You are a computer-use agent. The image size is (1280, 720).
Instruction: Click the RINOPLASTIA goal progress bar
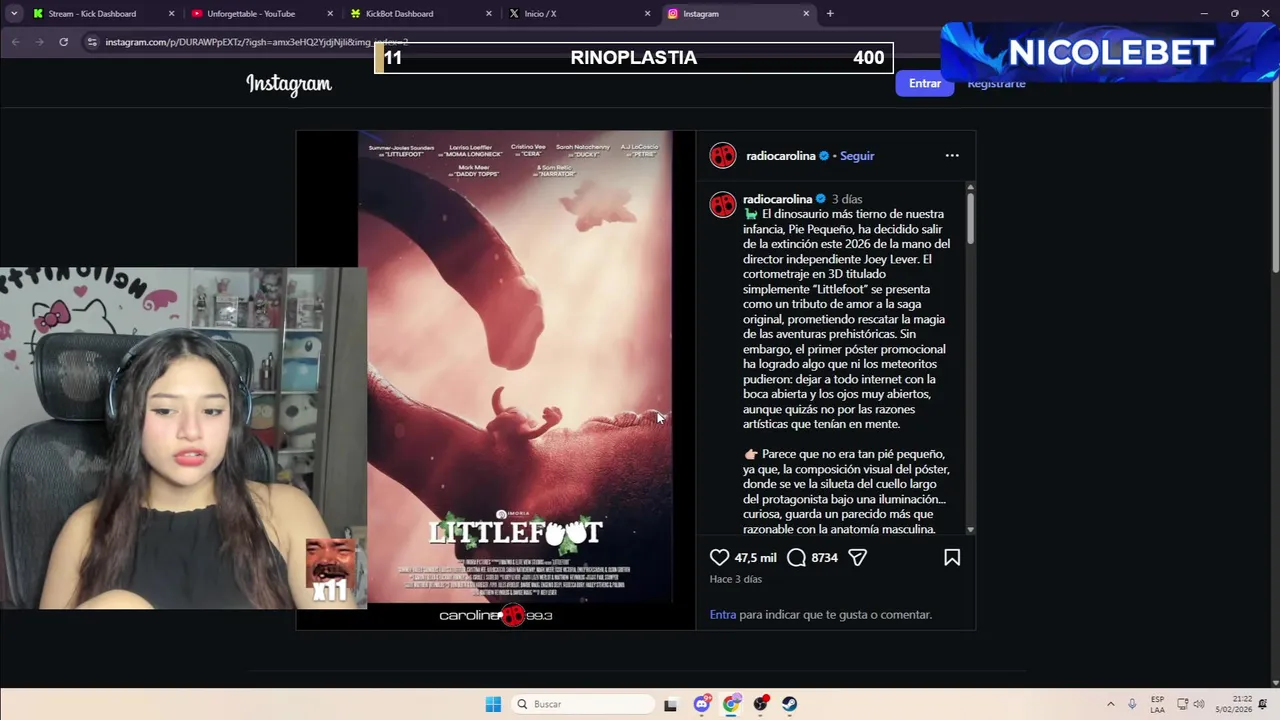pyautogui.click(x=634, y=57)
